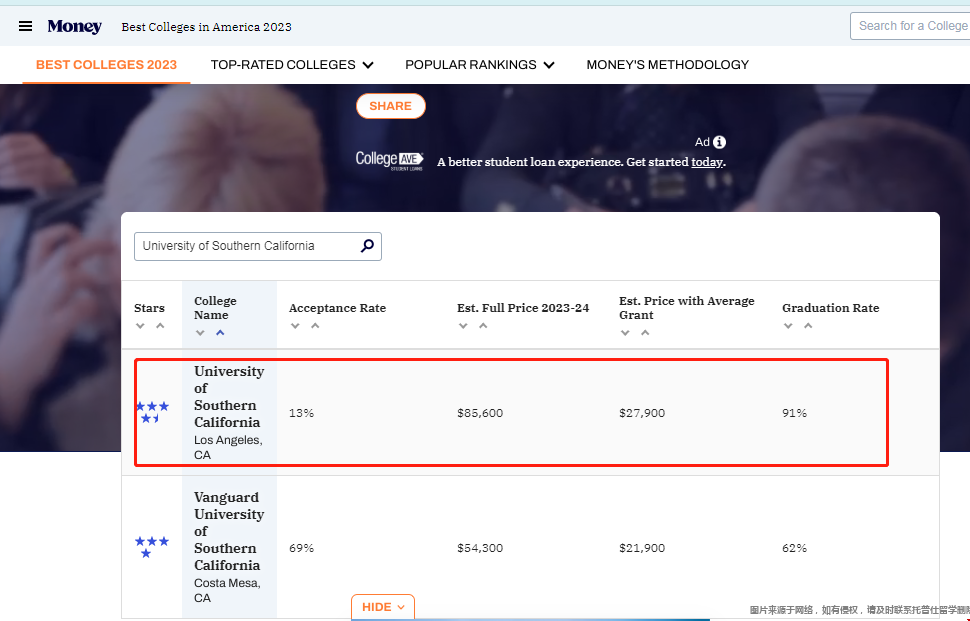Open Money's Methodology menu item
Image resolution: width=970 pixels, height=621 pixels.
[x=667, y=65]
